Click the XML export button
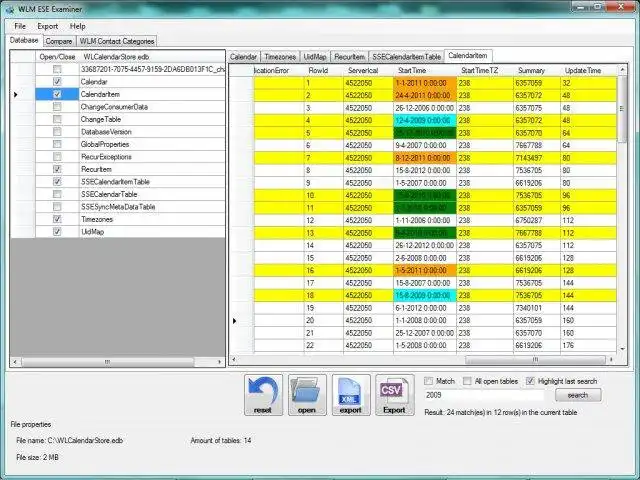The height and width of the screenshot is (480, 640). click(x=351, y=395)
